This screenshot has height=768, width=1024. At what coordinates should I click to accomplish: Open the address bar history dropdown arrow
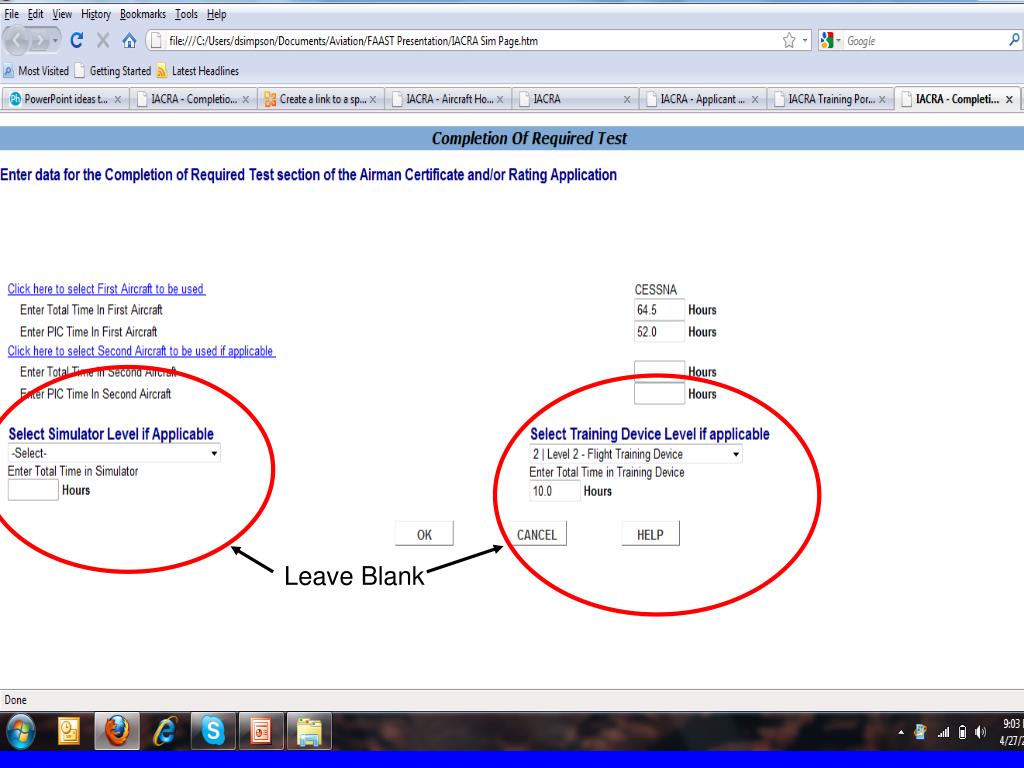[x=805, y=40]
